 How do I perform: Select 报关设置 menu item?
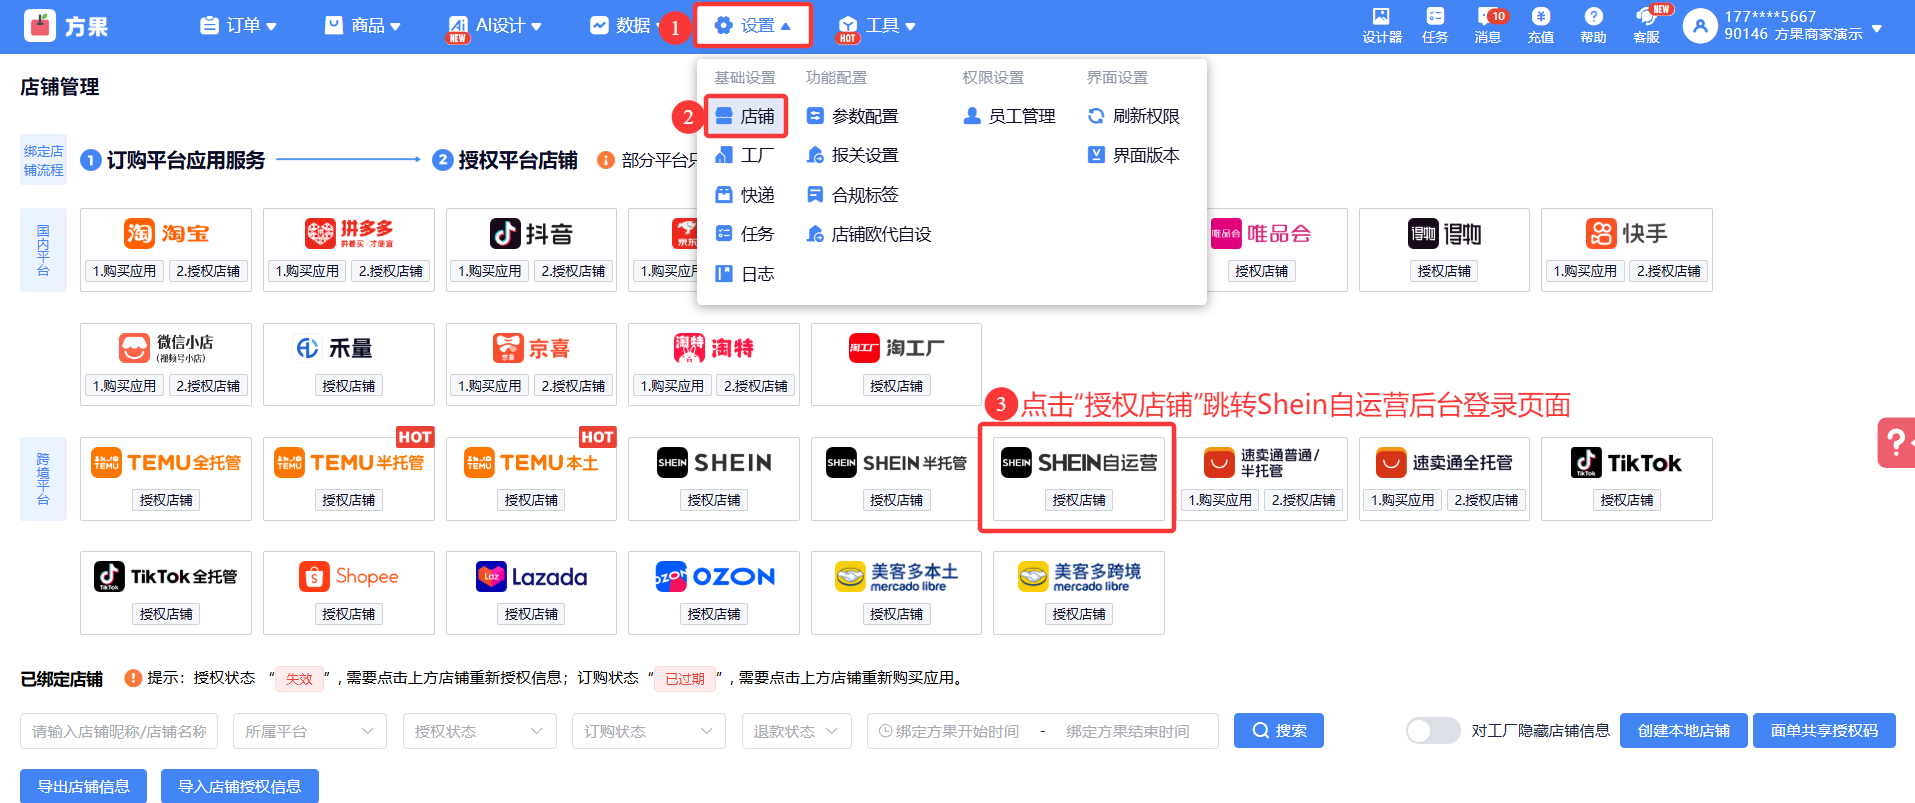(x=852, y=155)
